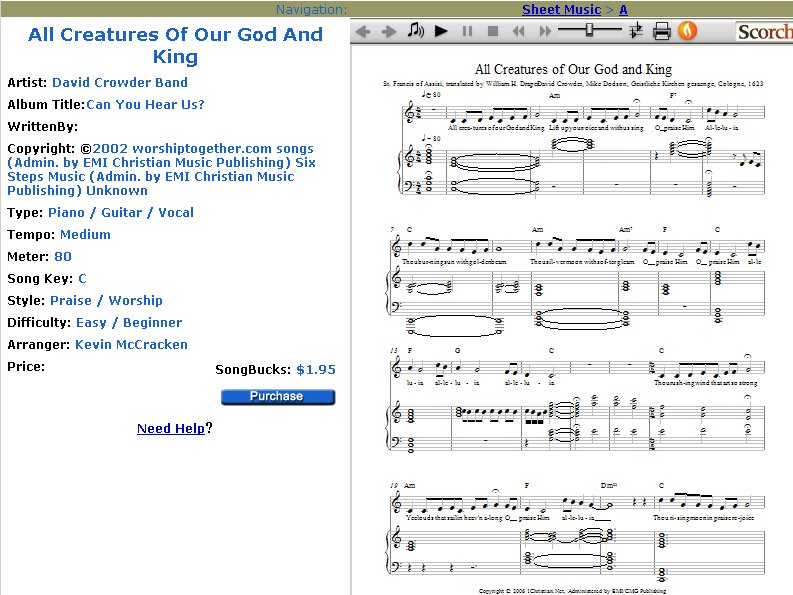Go to the next page arrow
This screenshot has height=595, width=793.
(x=389, y=32)
